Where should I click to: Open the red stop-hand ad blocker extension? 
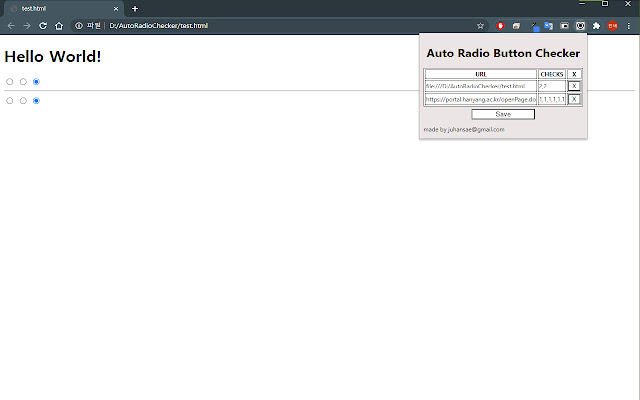click(501, 25)
